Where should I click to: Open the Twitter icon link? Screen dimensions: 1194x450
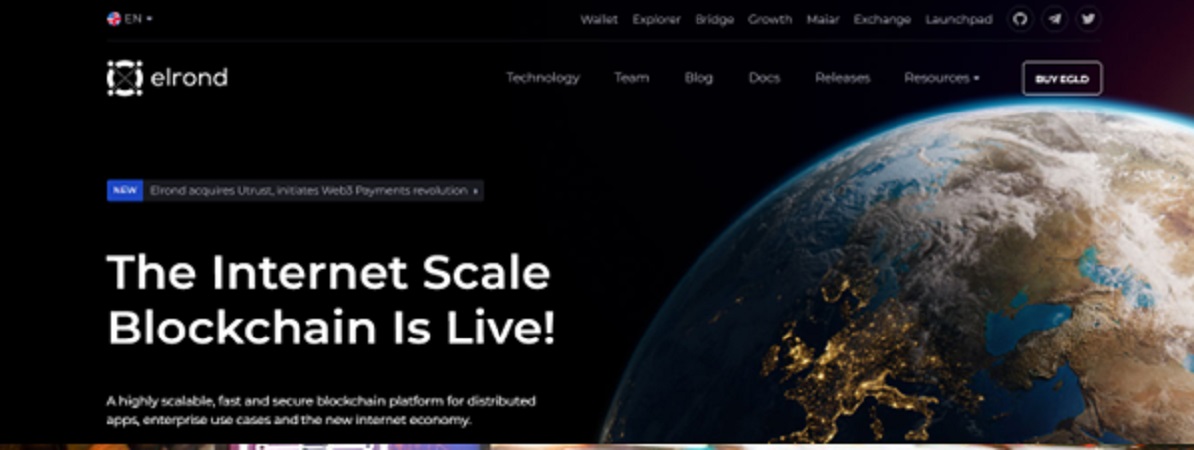coord(1089,19)
